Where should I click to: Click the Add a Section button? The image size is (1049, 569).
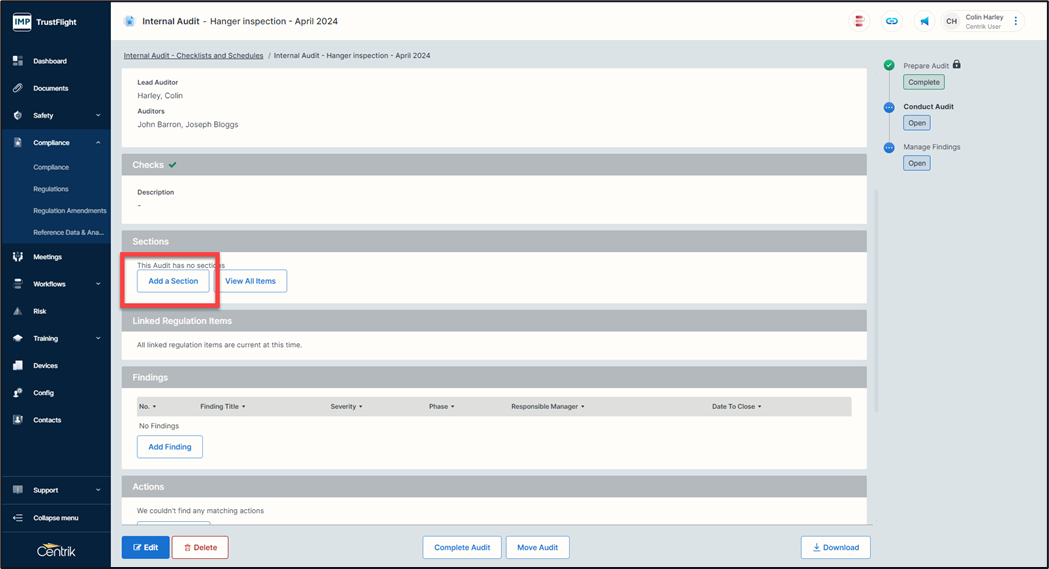173,281
